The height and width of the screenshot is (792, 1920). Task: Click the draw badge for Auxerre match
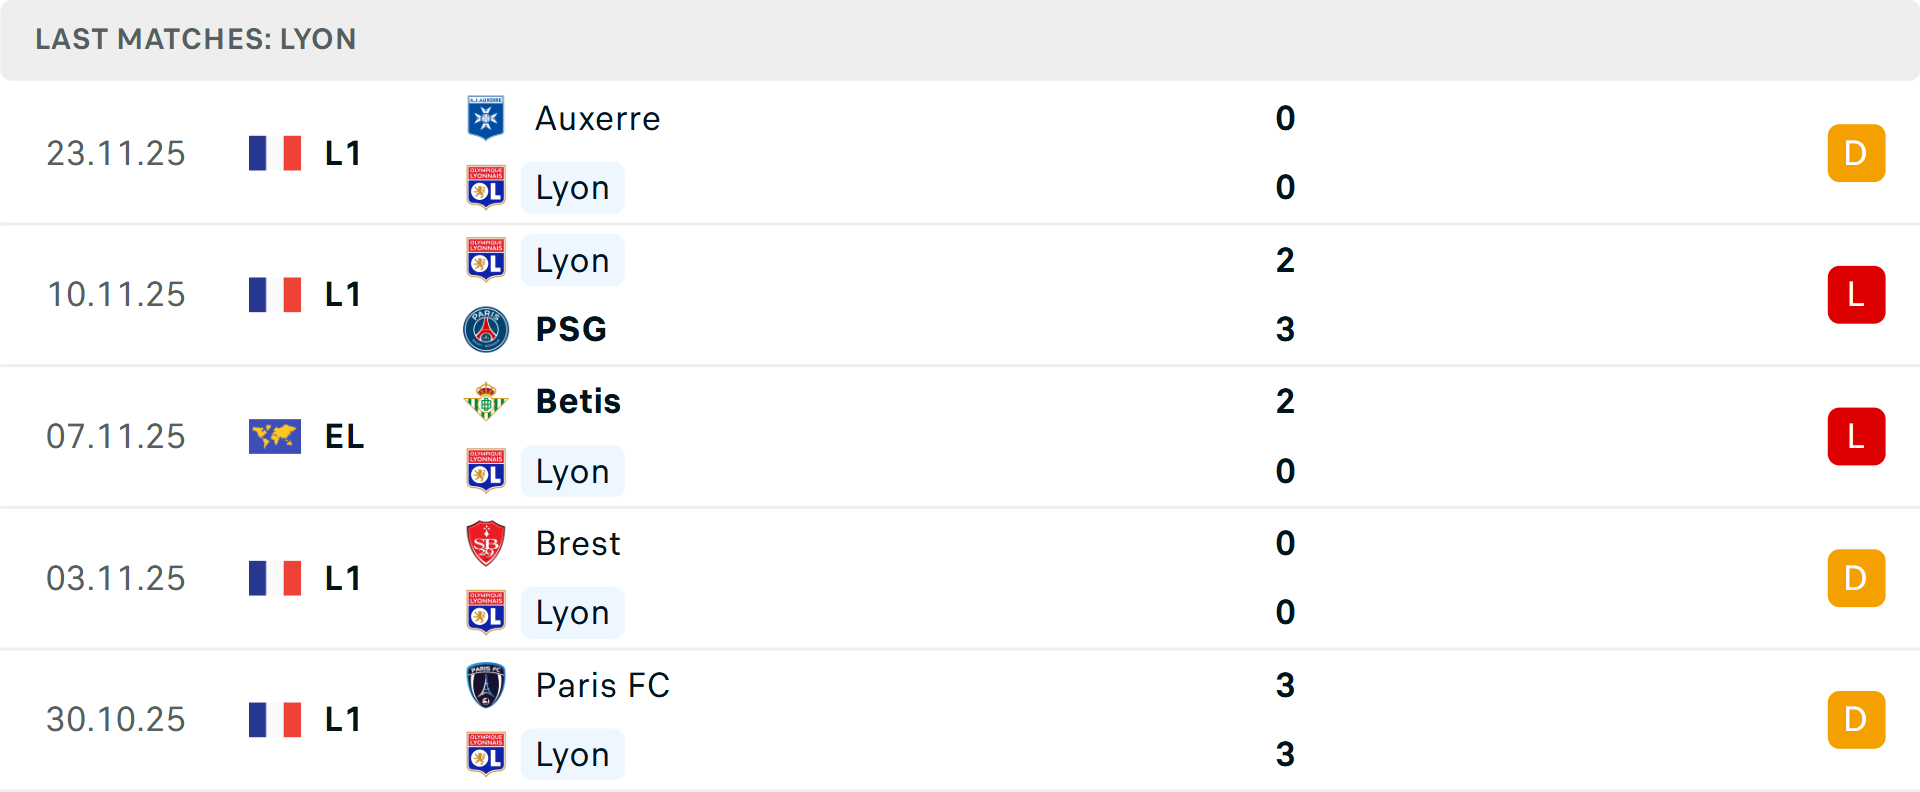pyautogui.click(x=1855, y=153)
